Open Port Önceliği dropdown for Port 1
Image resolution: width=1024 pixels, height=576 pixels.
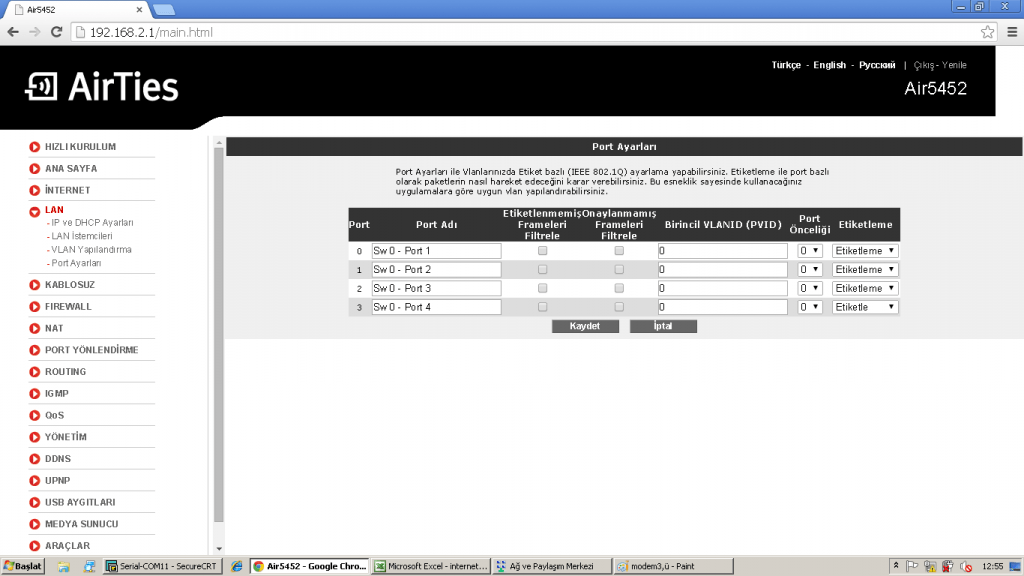pos(810,250)
